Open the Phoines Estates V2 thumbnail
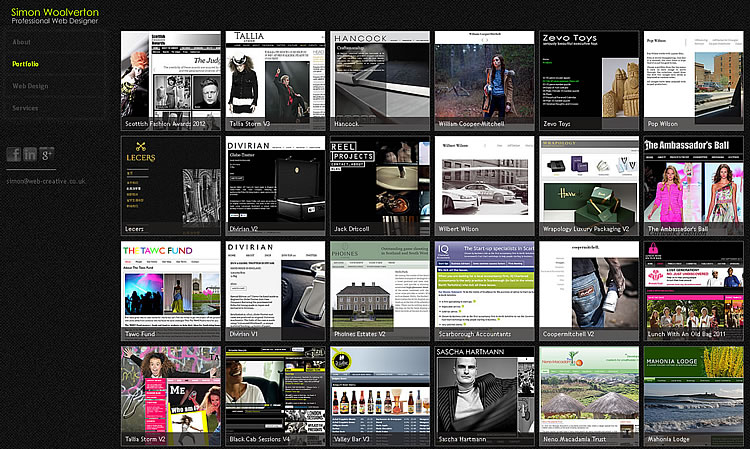750x449 pixels. pyautogui.click(x=380, y=291)
